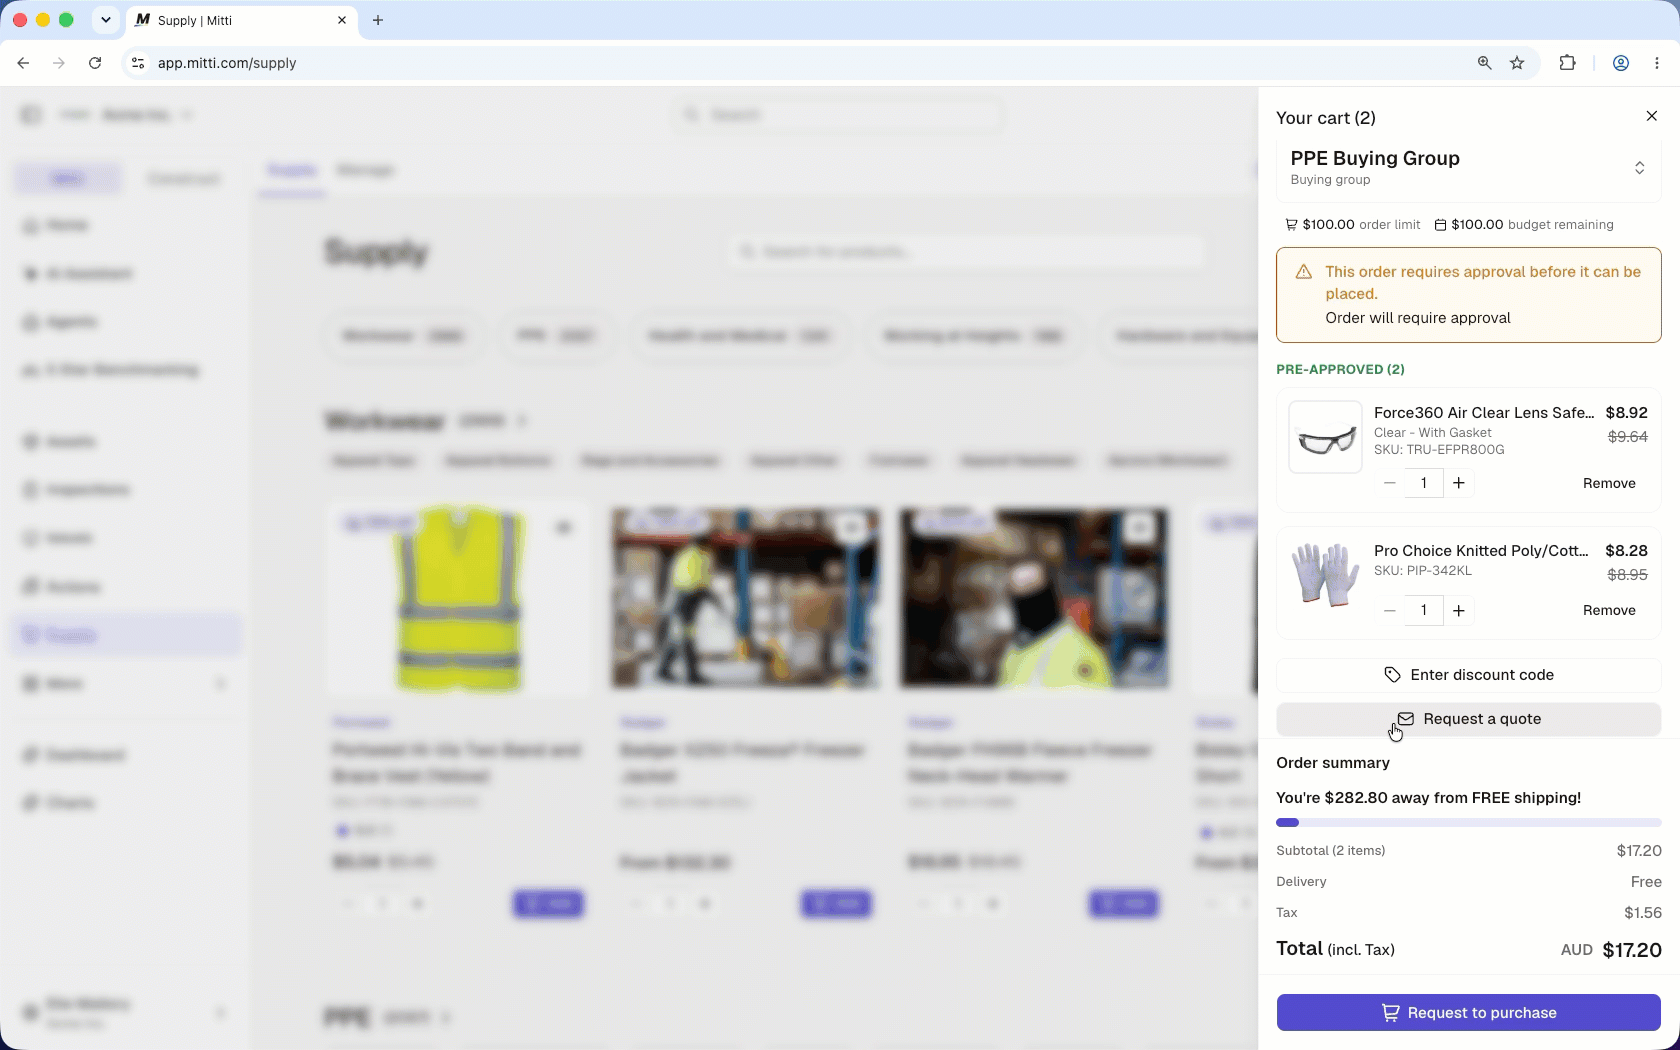Close the Your cart panel
The width and height of the screenshot is (1680, 1050).
1651,116
